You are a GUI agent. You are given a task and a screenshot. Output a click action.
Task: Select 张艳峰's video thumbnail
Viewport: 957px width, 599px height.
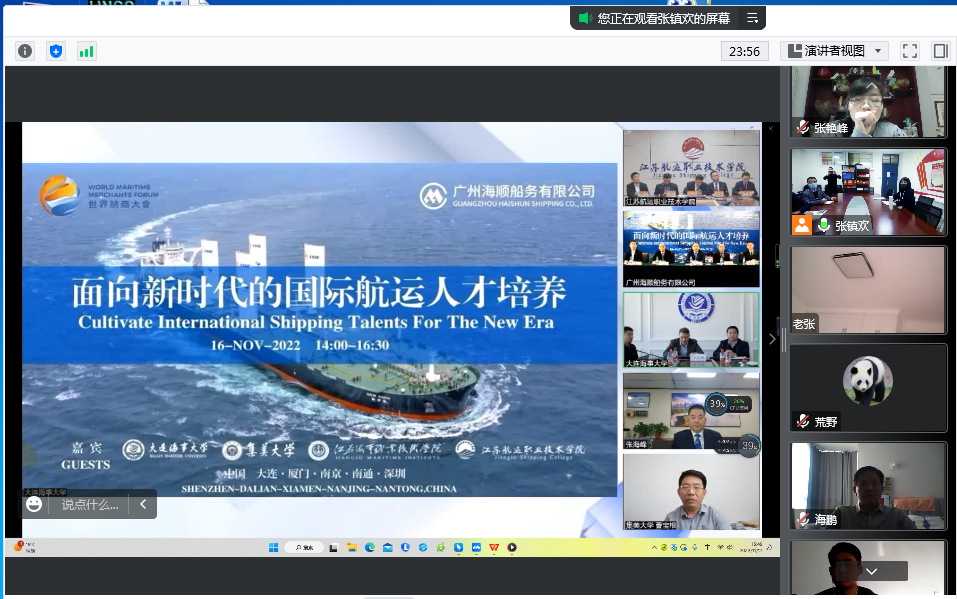pyautogui.click(x=868, y=101)
